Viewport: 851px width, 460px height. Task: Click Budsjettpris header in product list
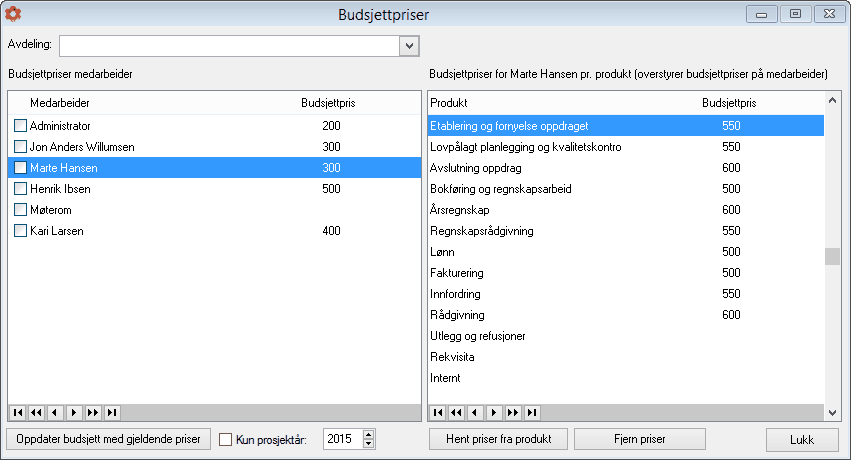(x=729, y=103)
